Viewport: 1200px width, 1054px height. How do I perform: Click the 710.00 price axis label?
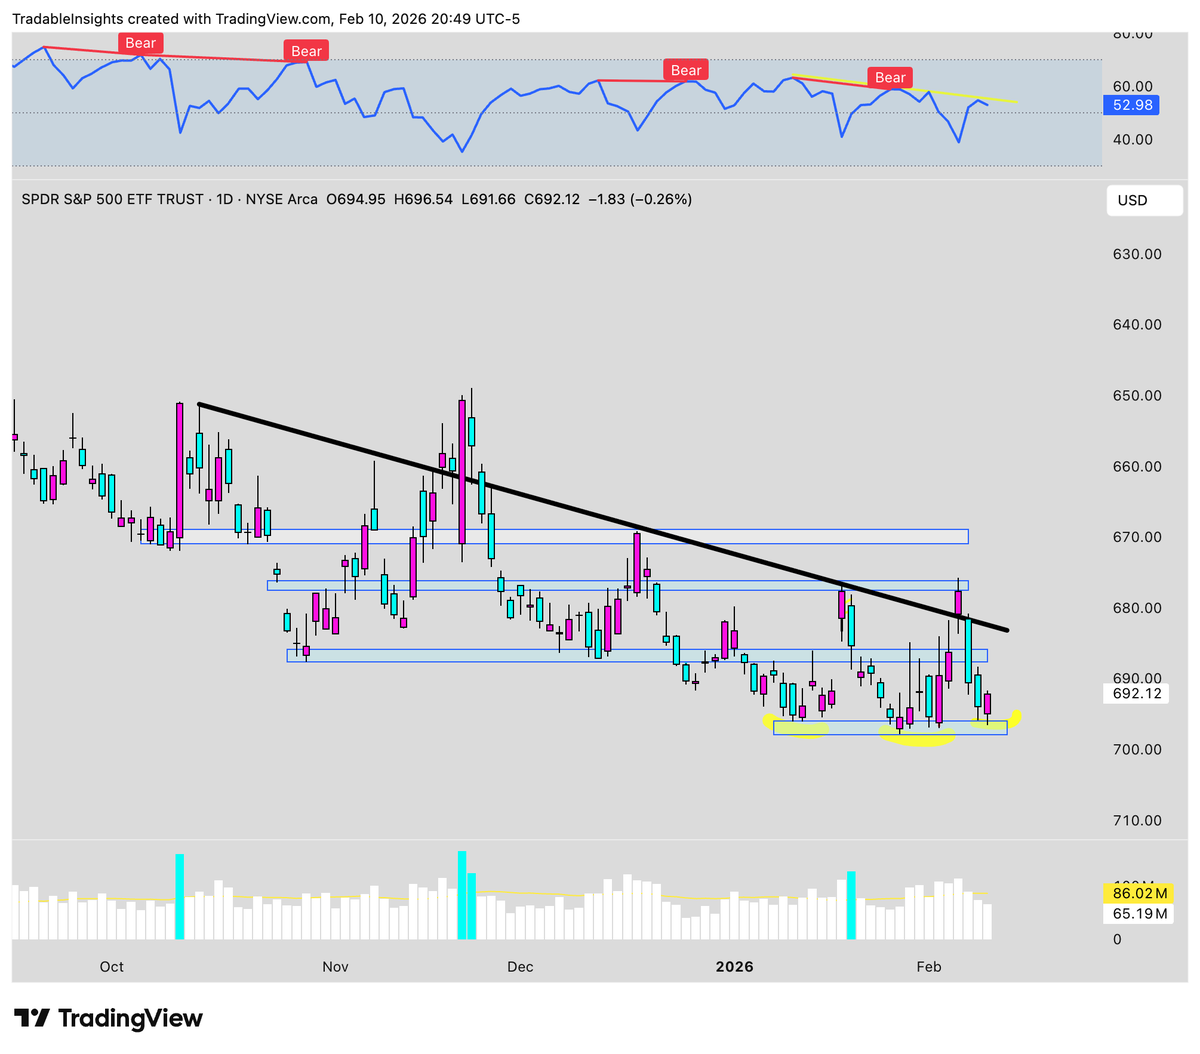[x=1138, y=820]
